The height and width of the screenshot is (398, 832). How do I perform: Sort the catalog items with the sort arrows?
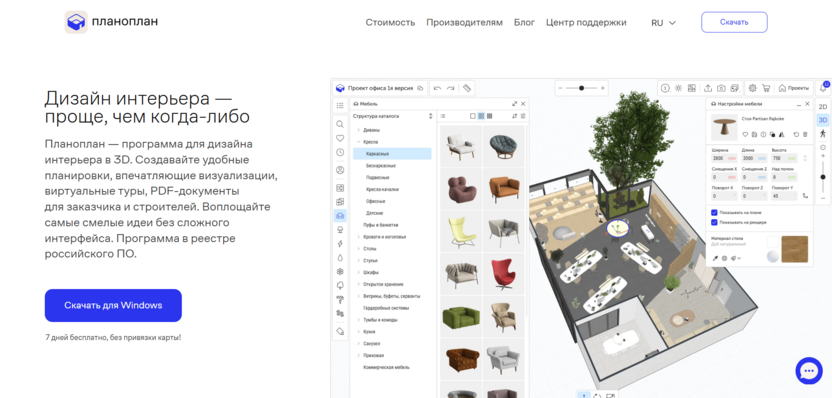click(x=514, y=116)
